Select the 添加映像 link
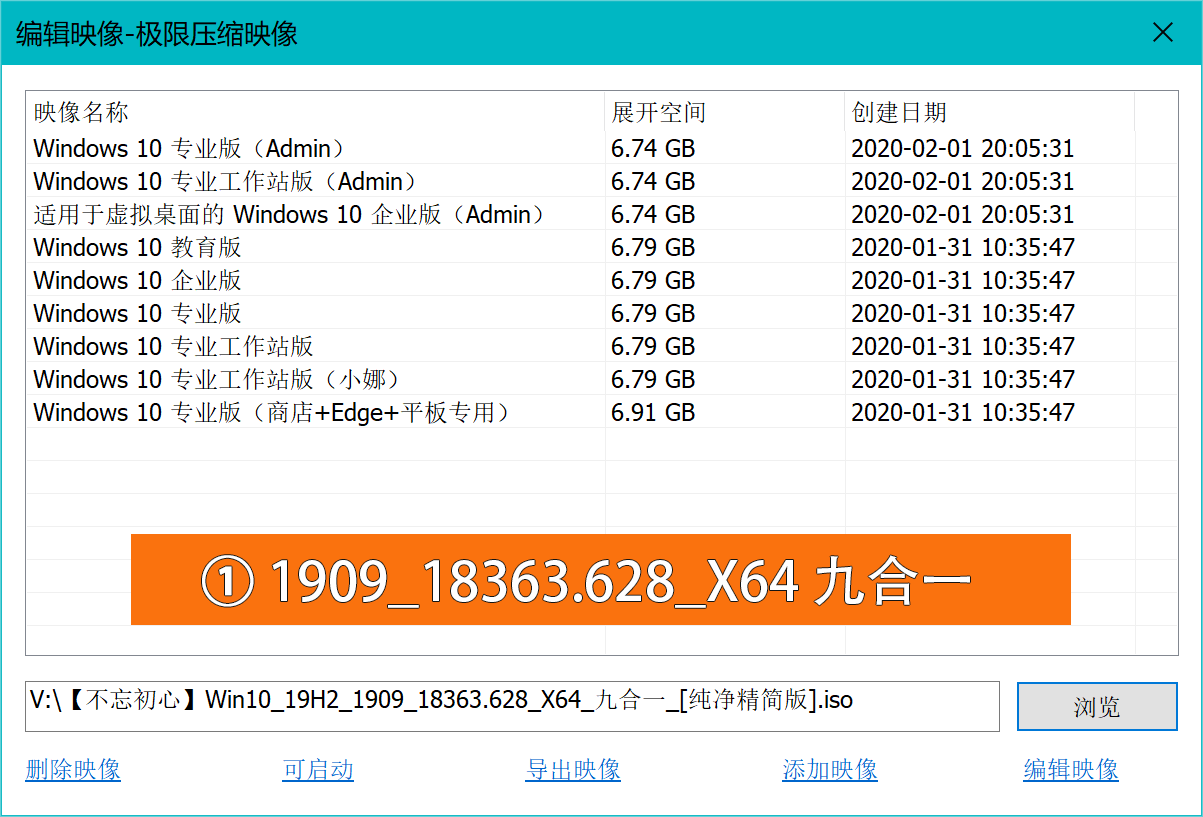1203x817 pixels. [x=830, y=770]
